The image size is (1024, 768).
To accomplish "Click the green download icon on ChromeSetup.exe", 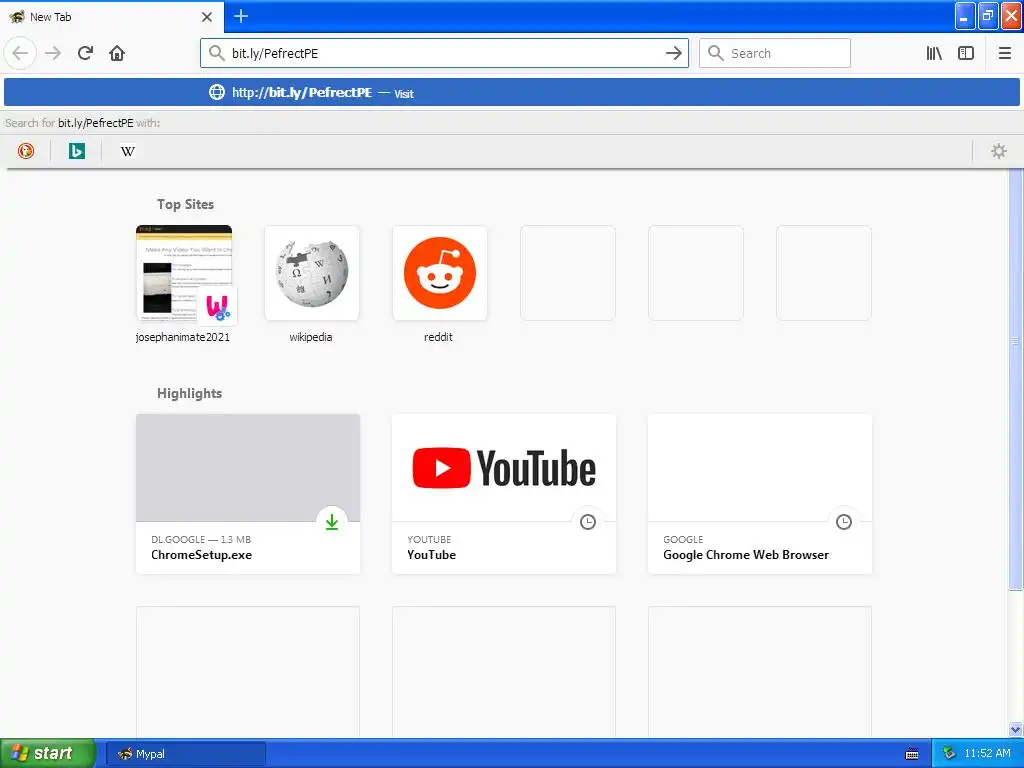I will pyautogui.click(x=332, y=521).
